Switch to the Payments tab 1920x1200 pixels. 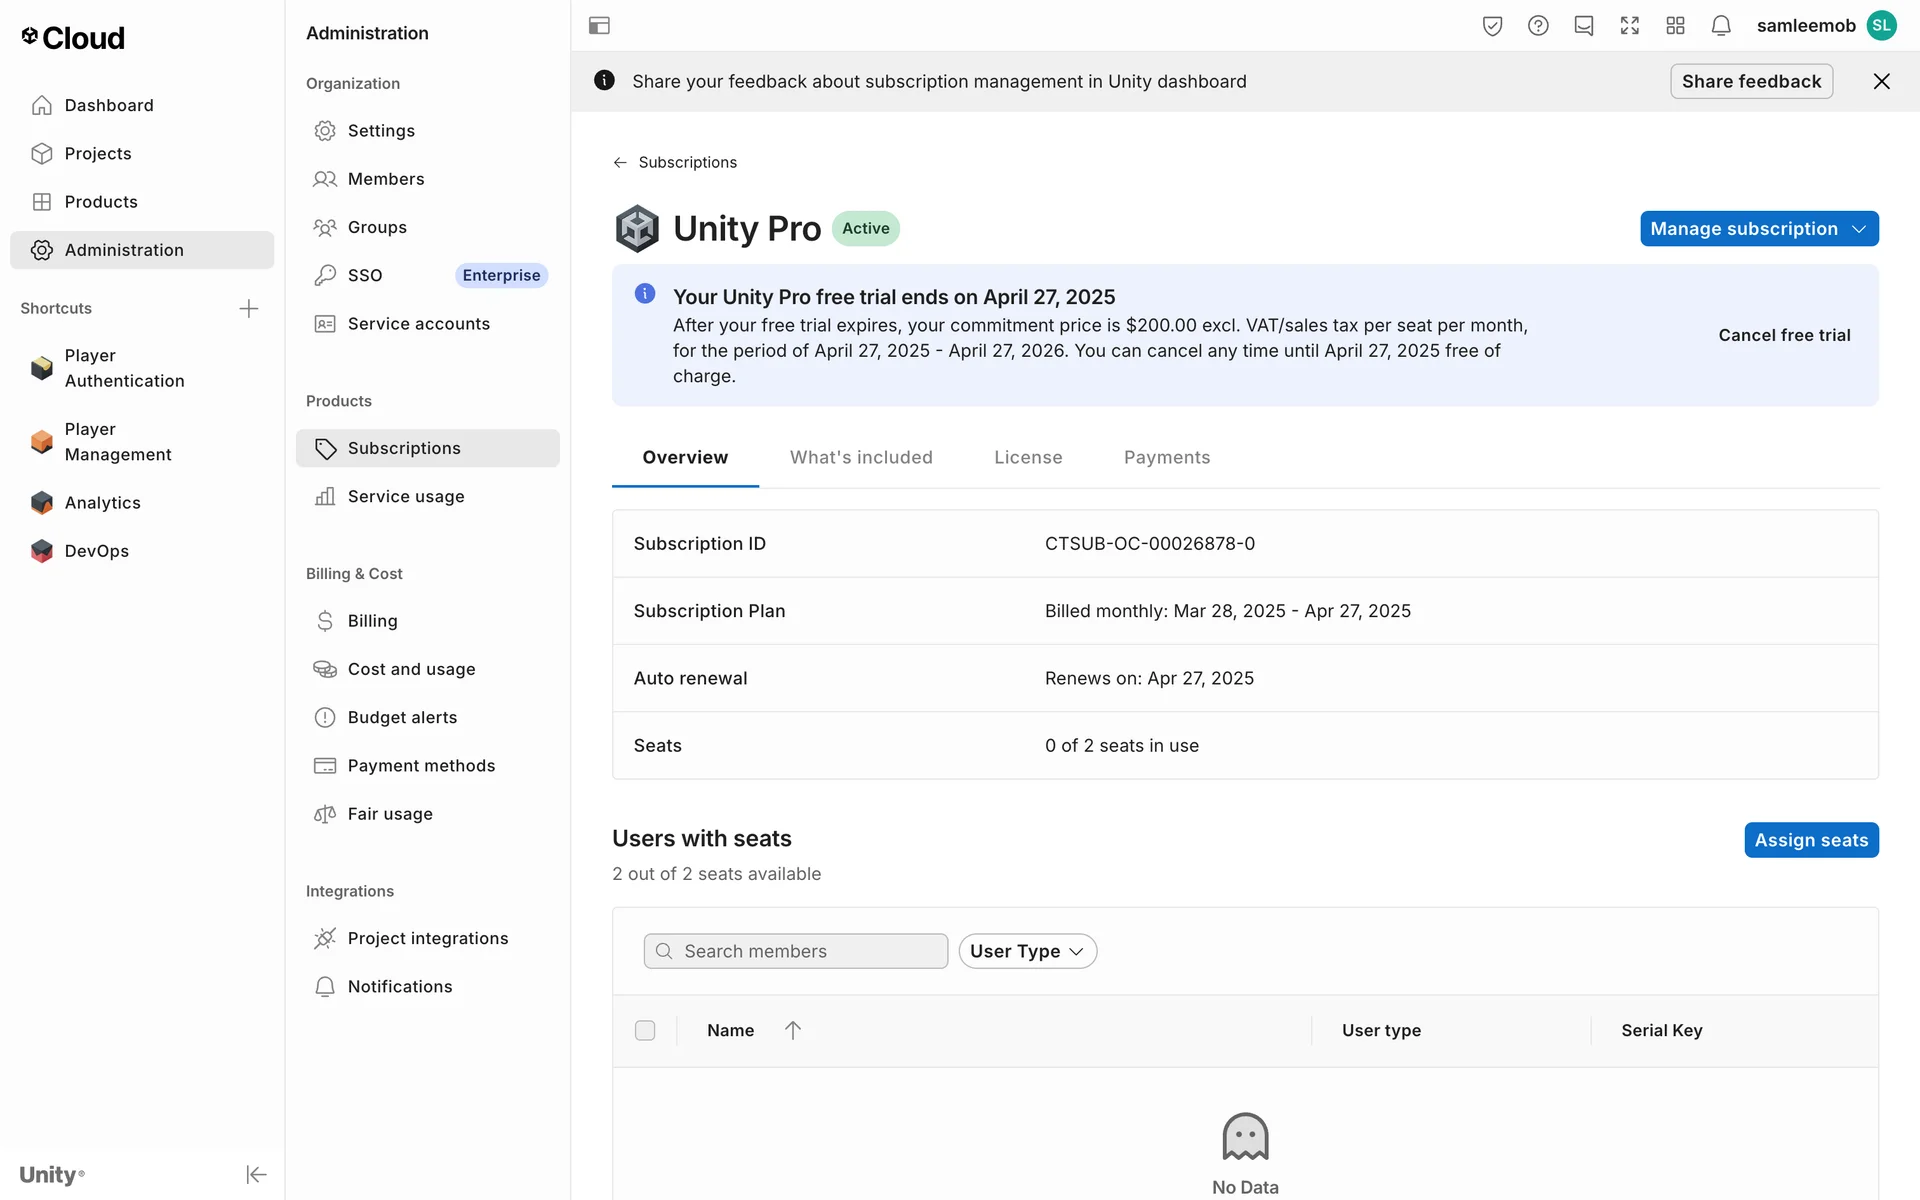click(x=1166, y=457)
